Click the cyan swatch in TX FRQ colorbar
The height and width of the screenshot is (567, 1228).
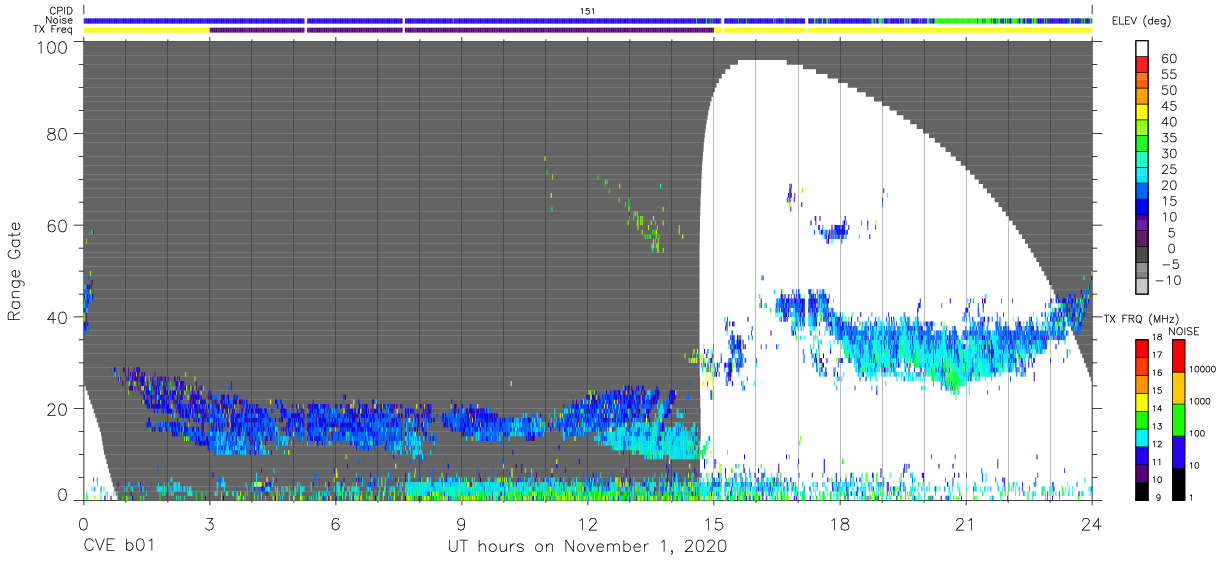click(x=1142, y=436)
